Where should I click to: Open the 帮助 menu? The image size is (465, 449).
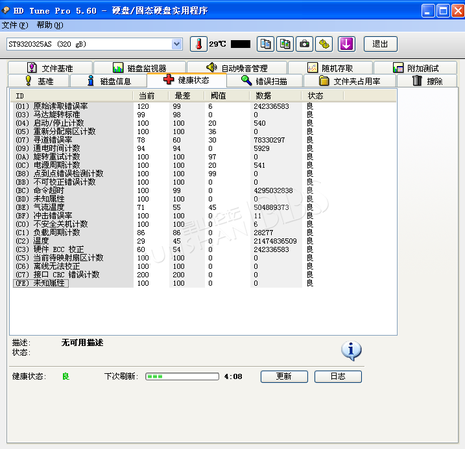pos(50,25)
